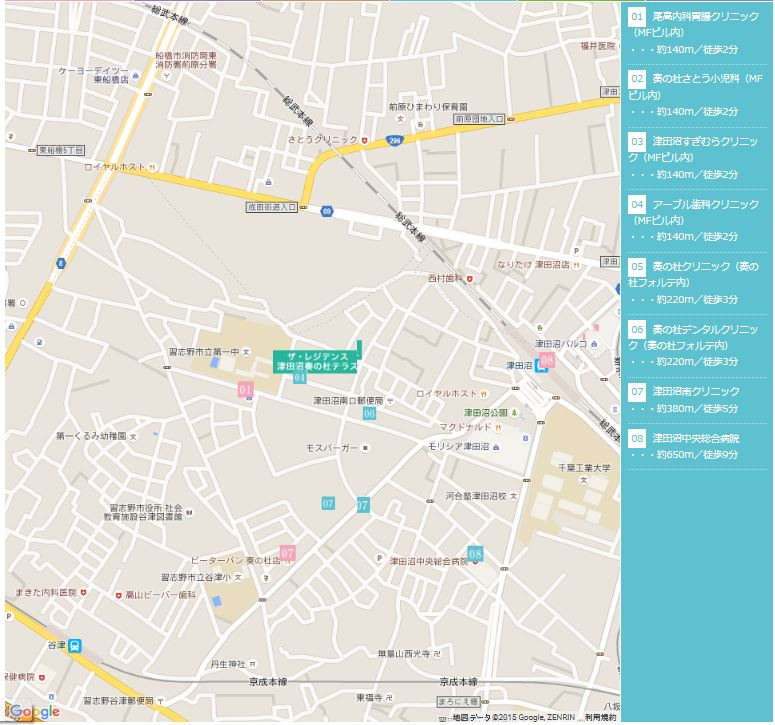Select 02 奏の杜さとう小児科 in the list

click(696, 86)
